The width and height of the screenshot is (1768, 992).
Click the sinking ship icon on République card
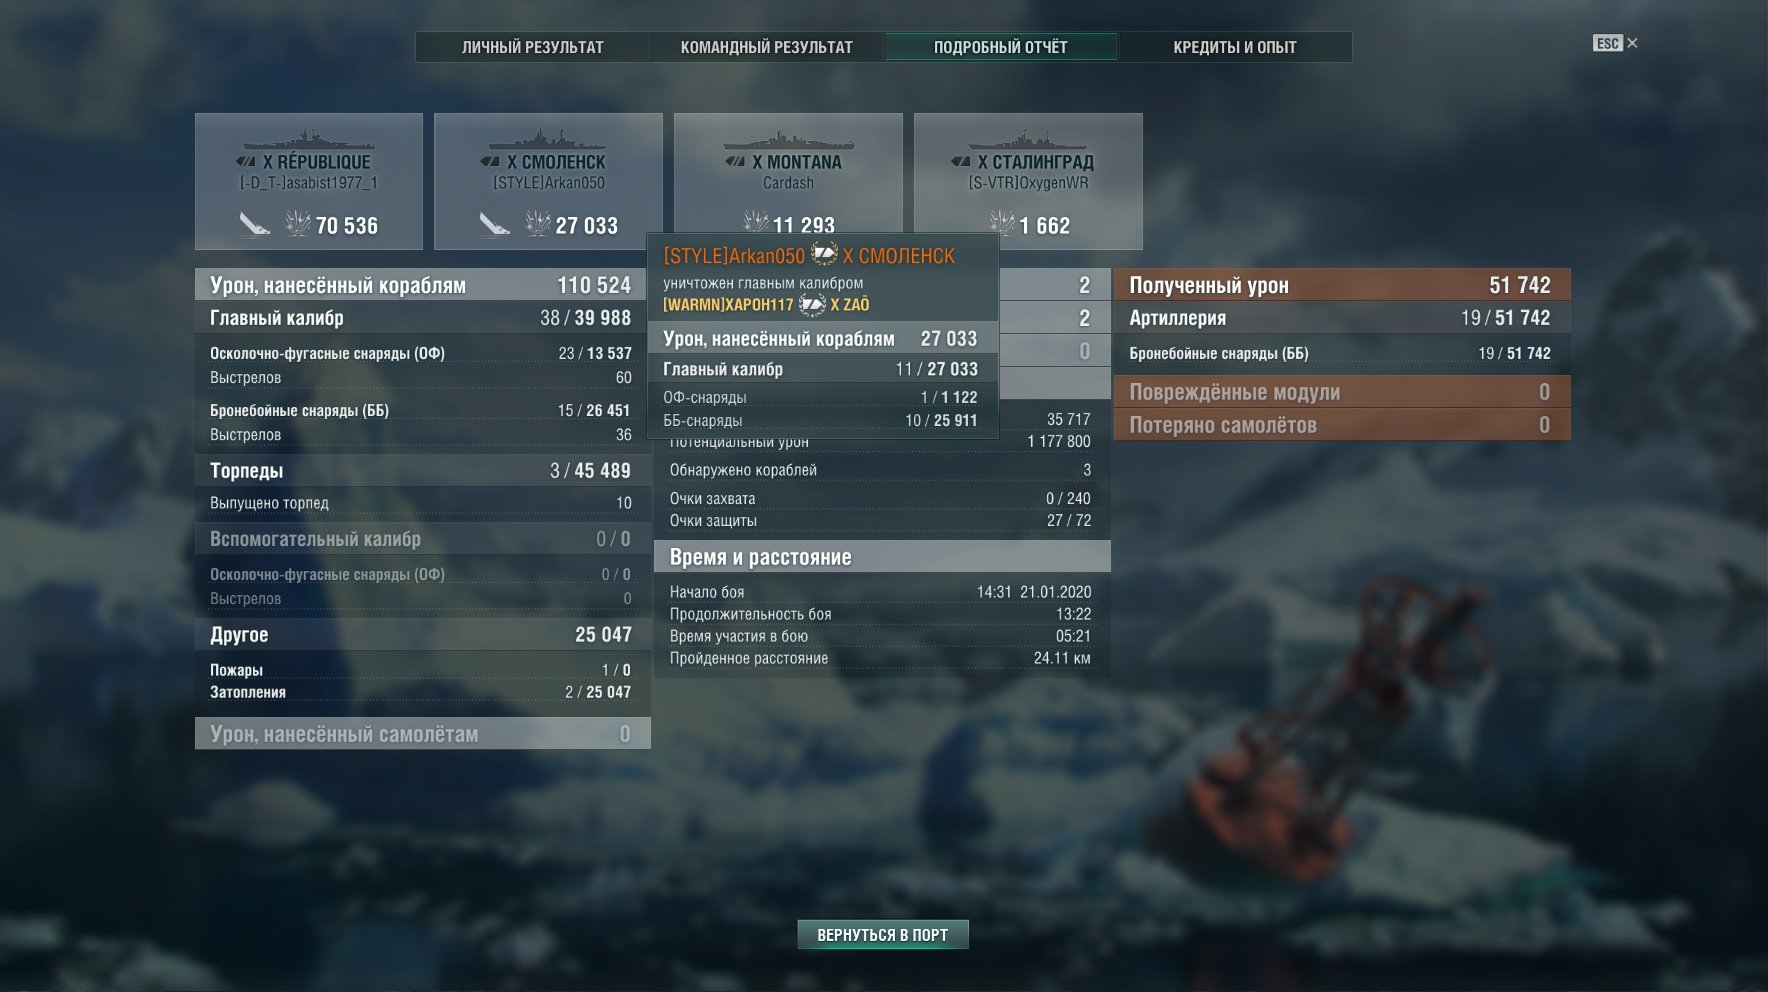[255, 225]
